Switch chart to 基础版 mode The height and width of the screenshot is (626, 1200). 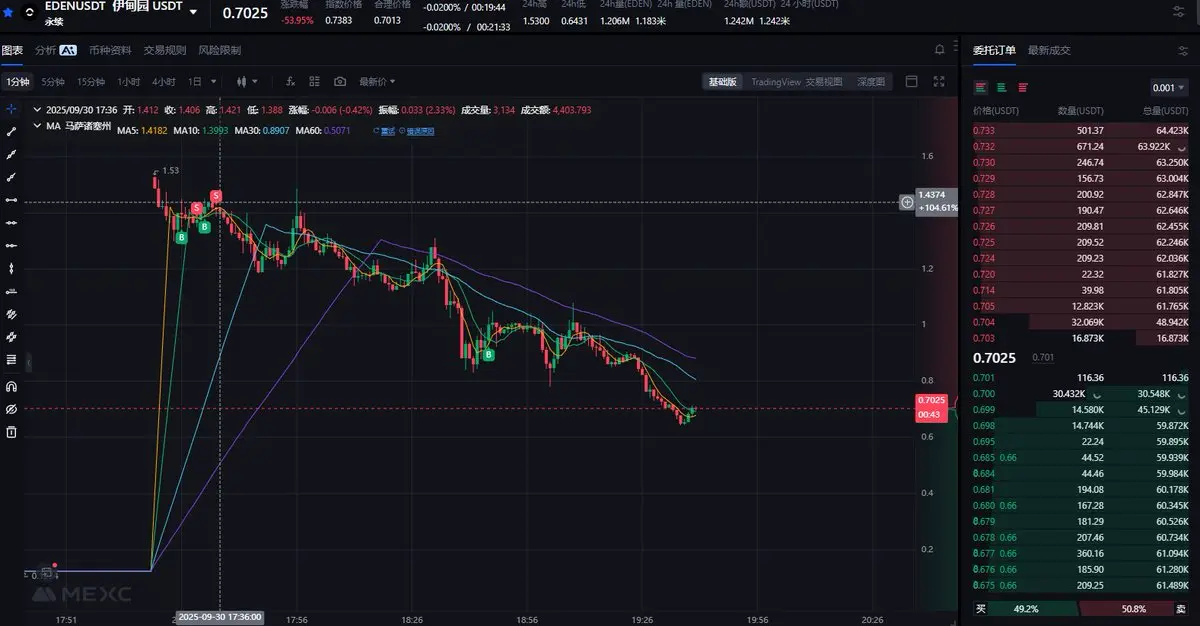(723, 82)
